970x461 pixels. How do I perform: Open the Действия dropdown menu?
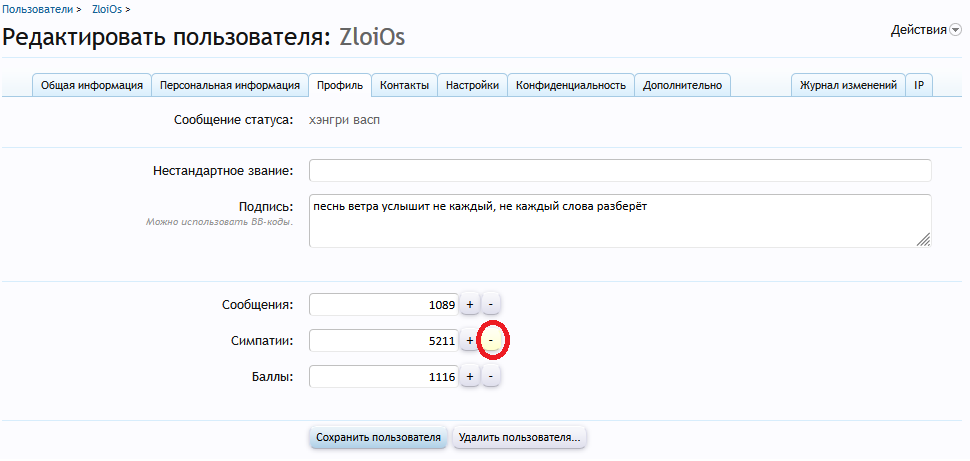click(x=925, y=30)
